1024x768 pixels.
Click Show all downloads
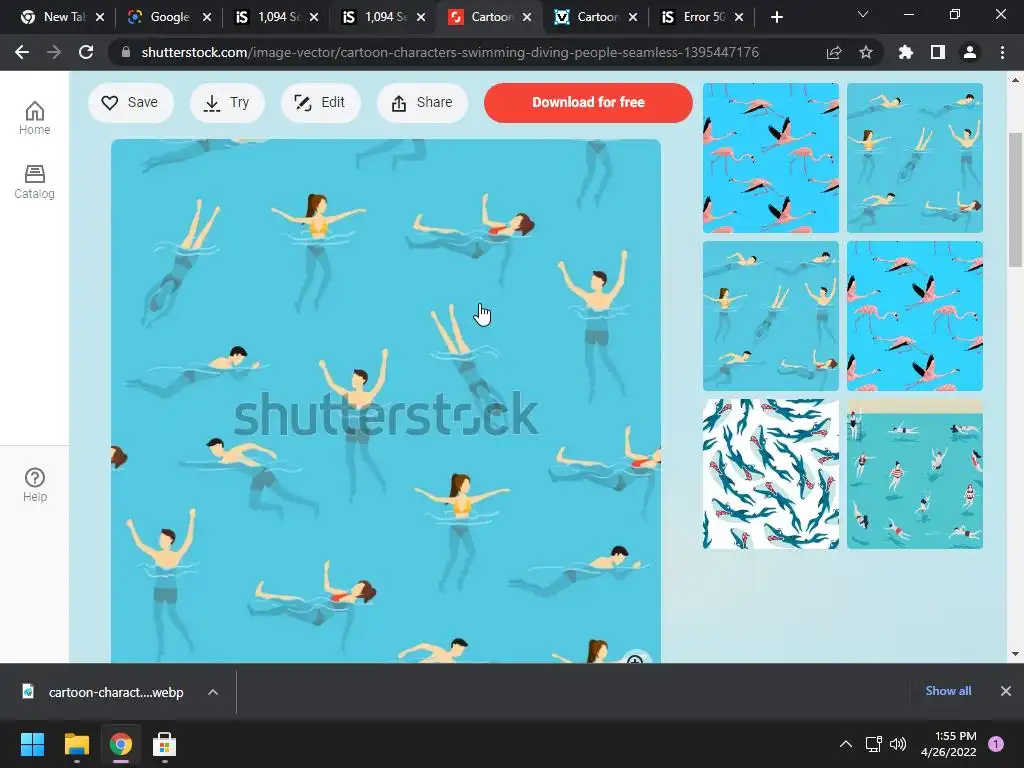pyautogui.click(x=948, y=691)
